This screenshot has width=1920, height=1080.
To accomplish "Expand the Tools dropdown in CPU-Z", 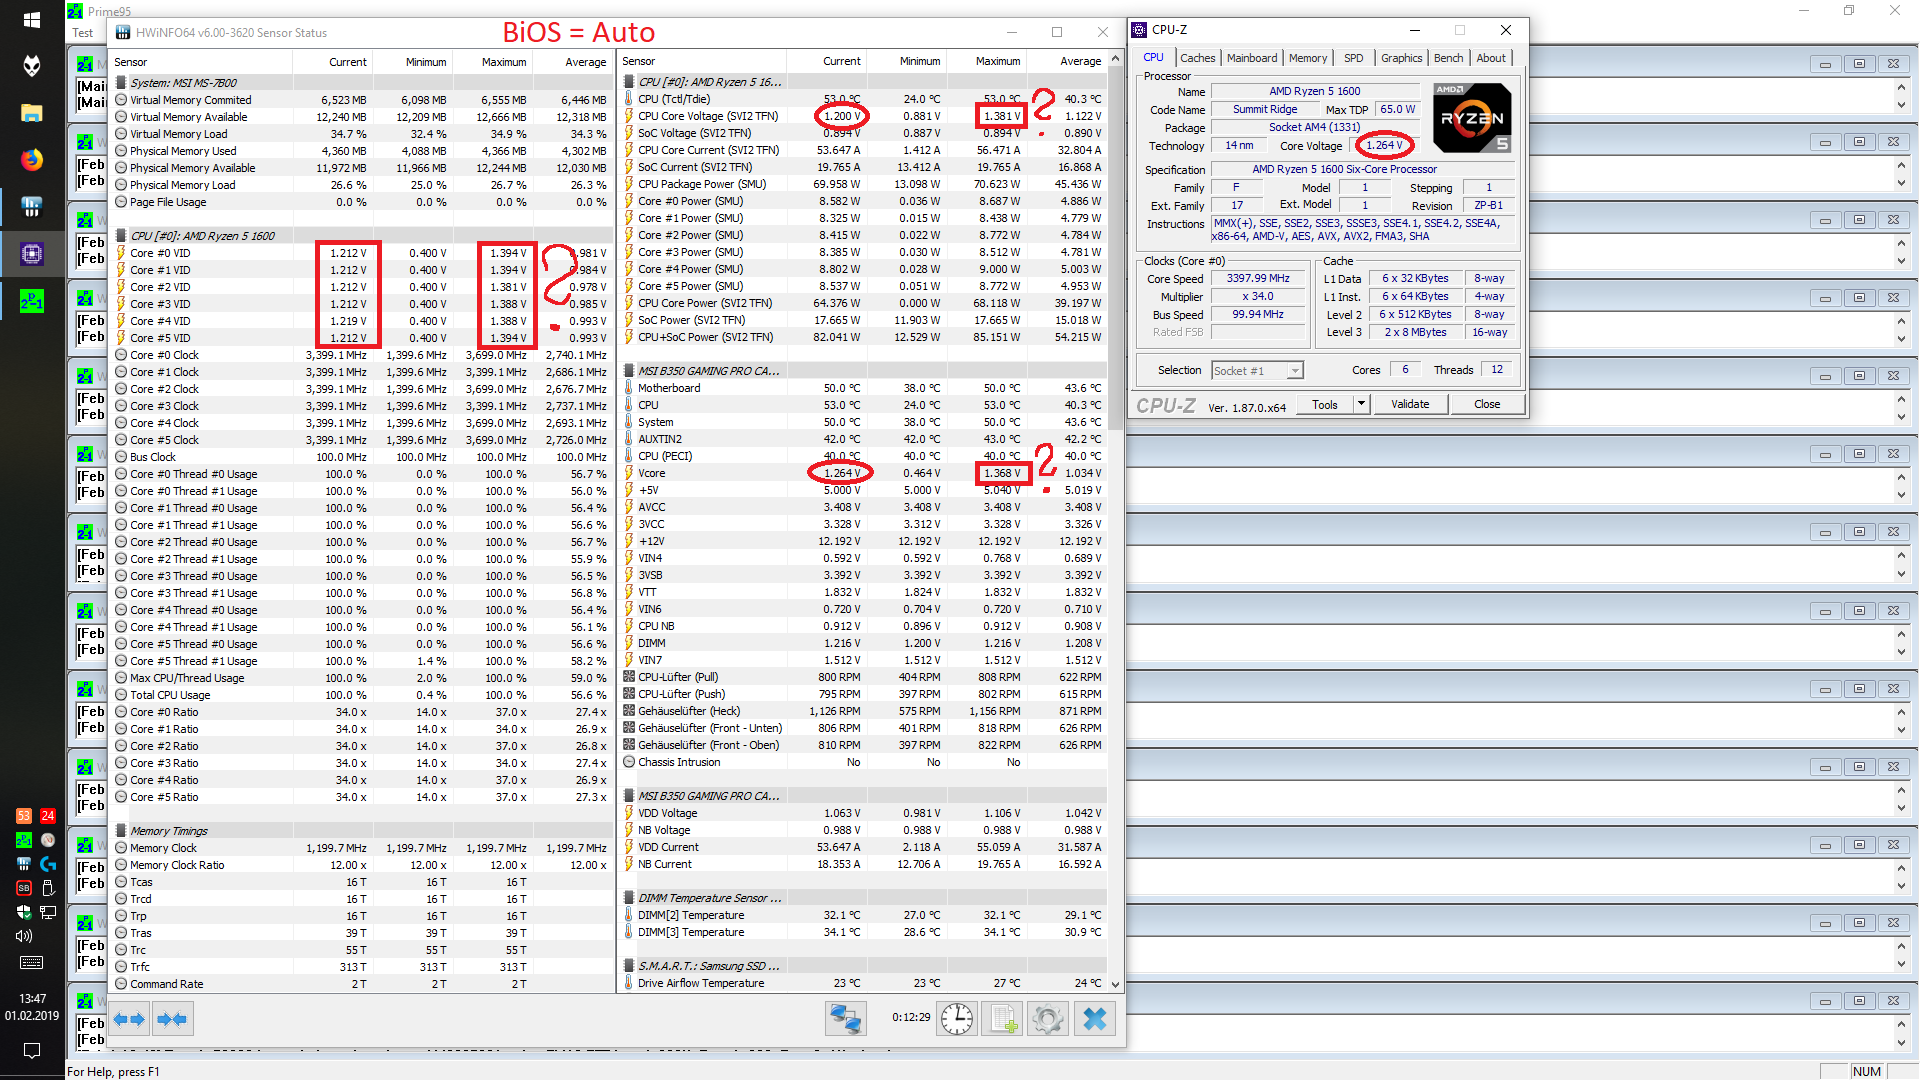I will (1360, 404).
